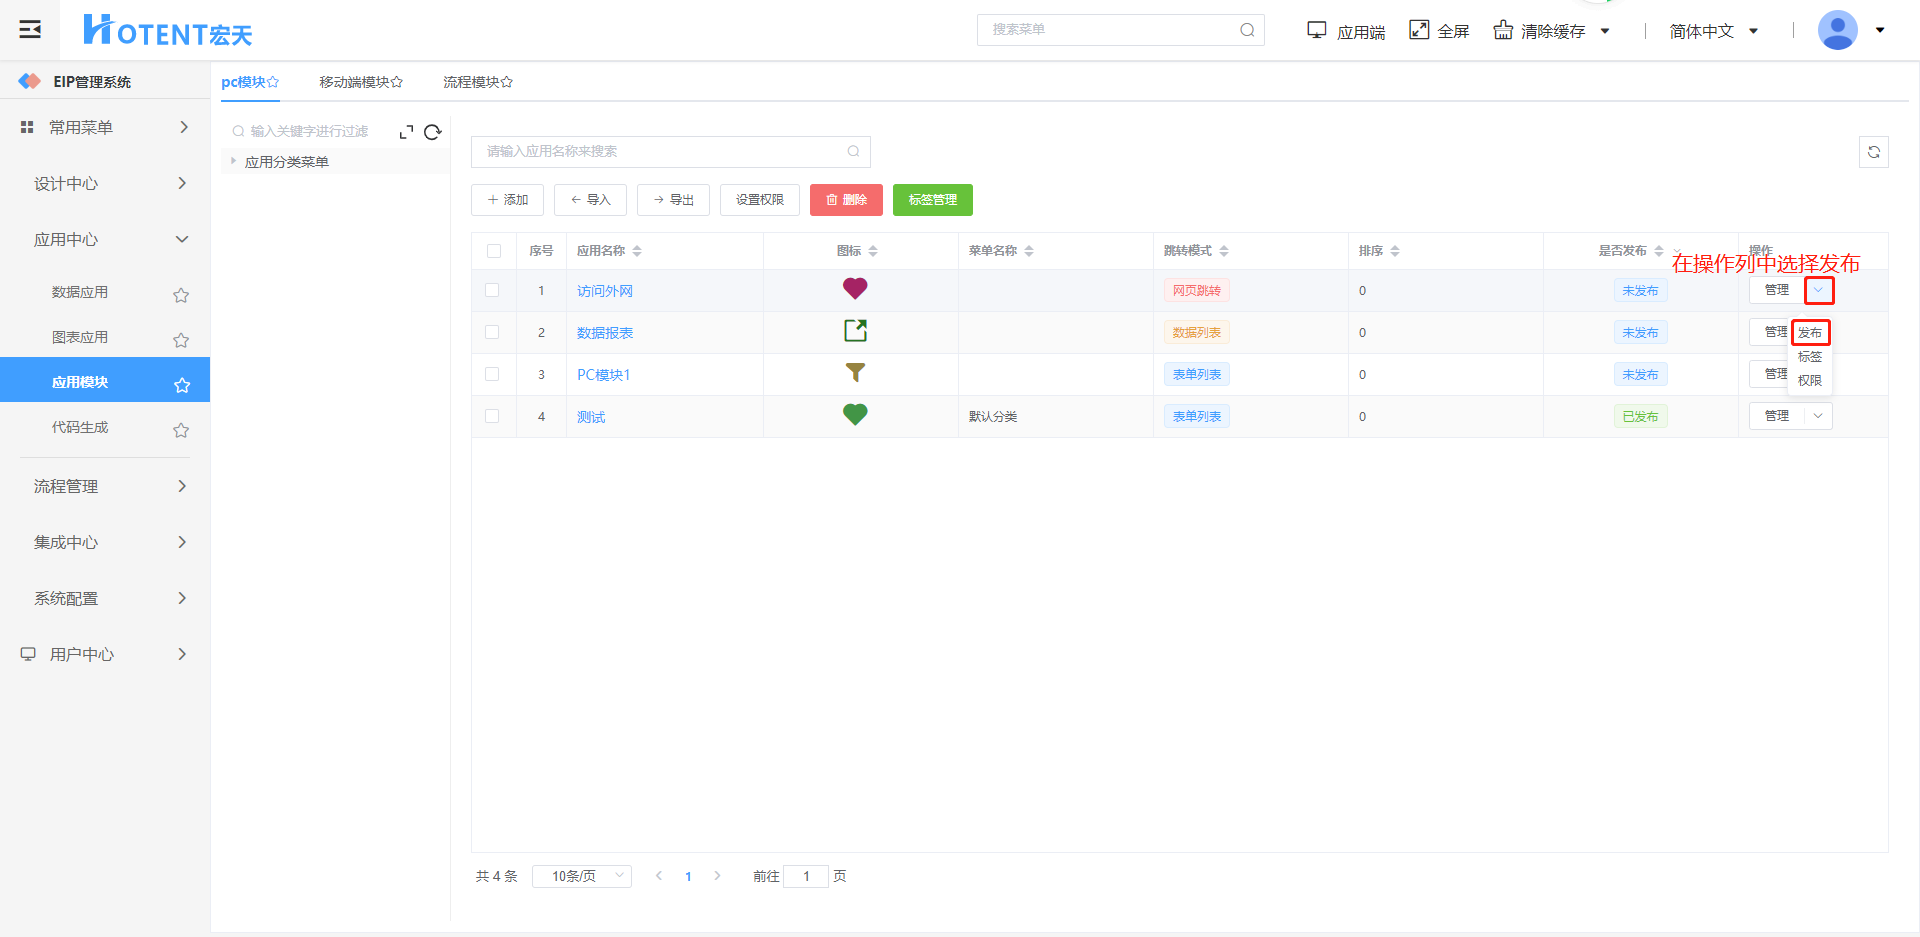
Task: Click the star icon next to 代码生成
Action: click(181, 430)
